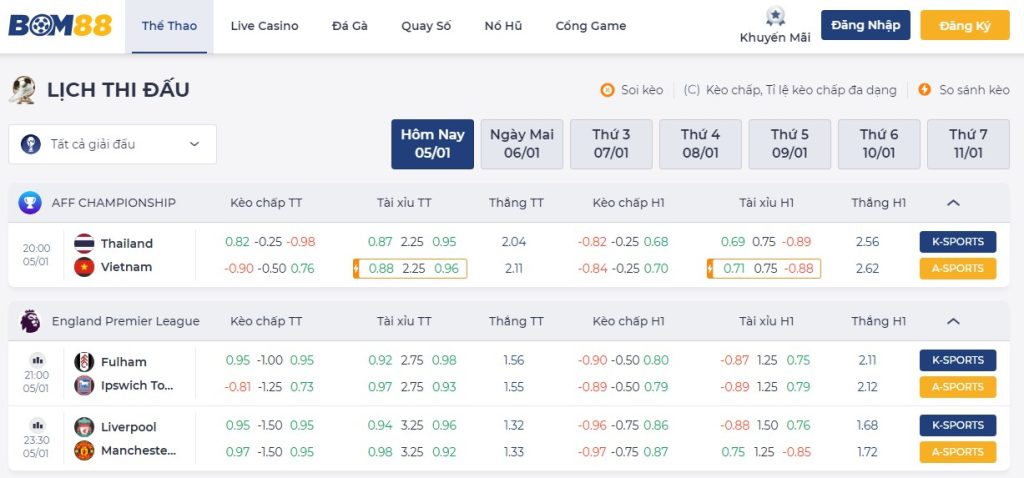The height and width of the screenshot is (478, 1024).
Task: Click Thailand Thắng TT odds 2.04
Action: click(514, 242)
